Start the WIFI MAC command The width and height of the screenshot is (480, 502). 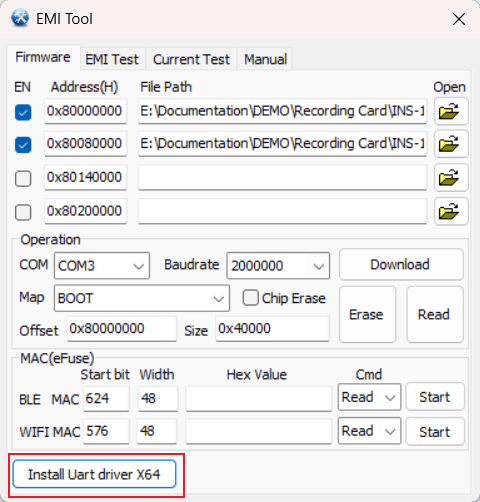pos(435,432)
